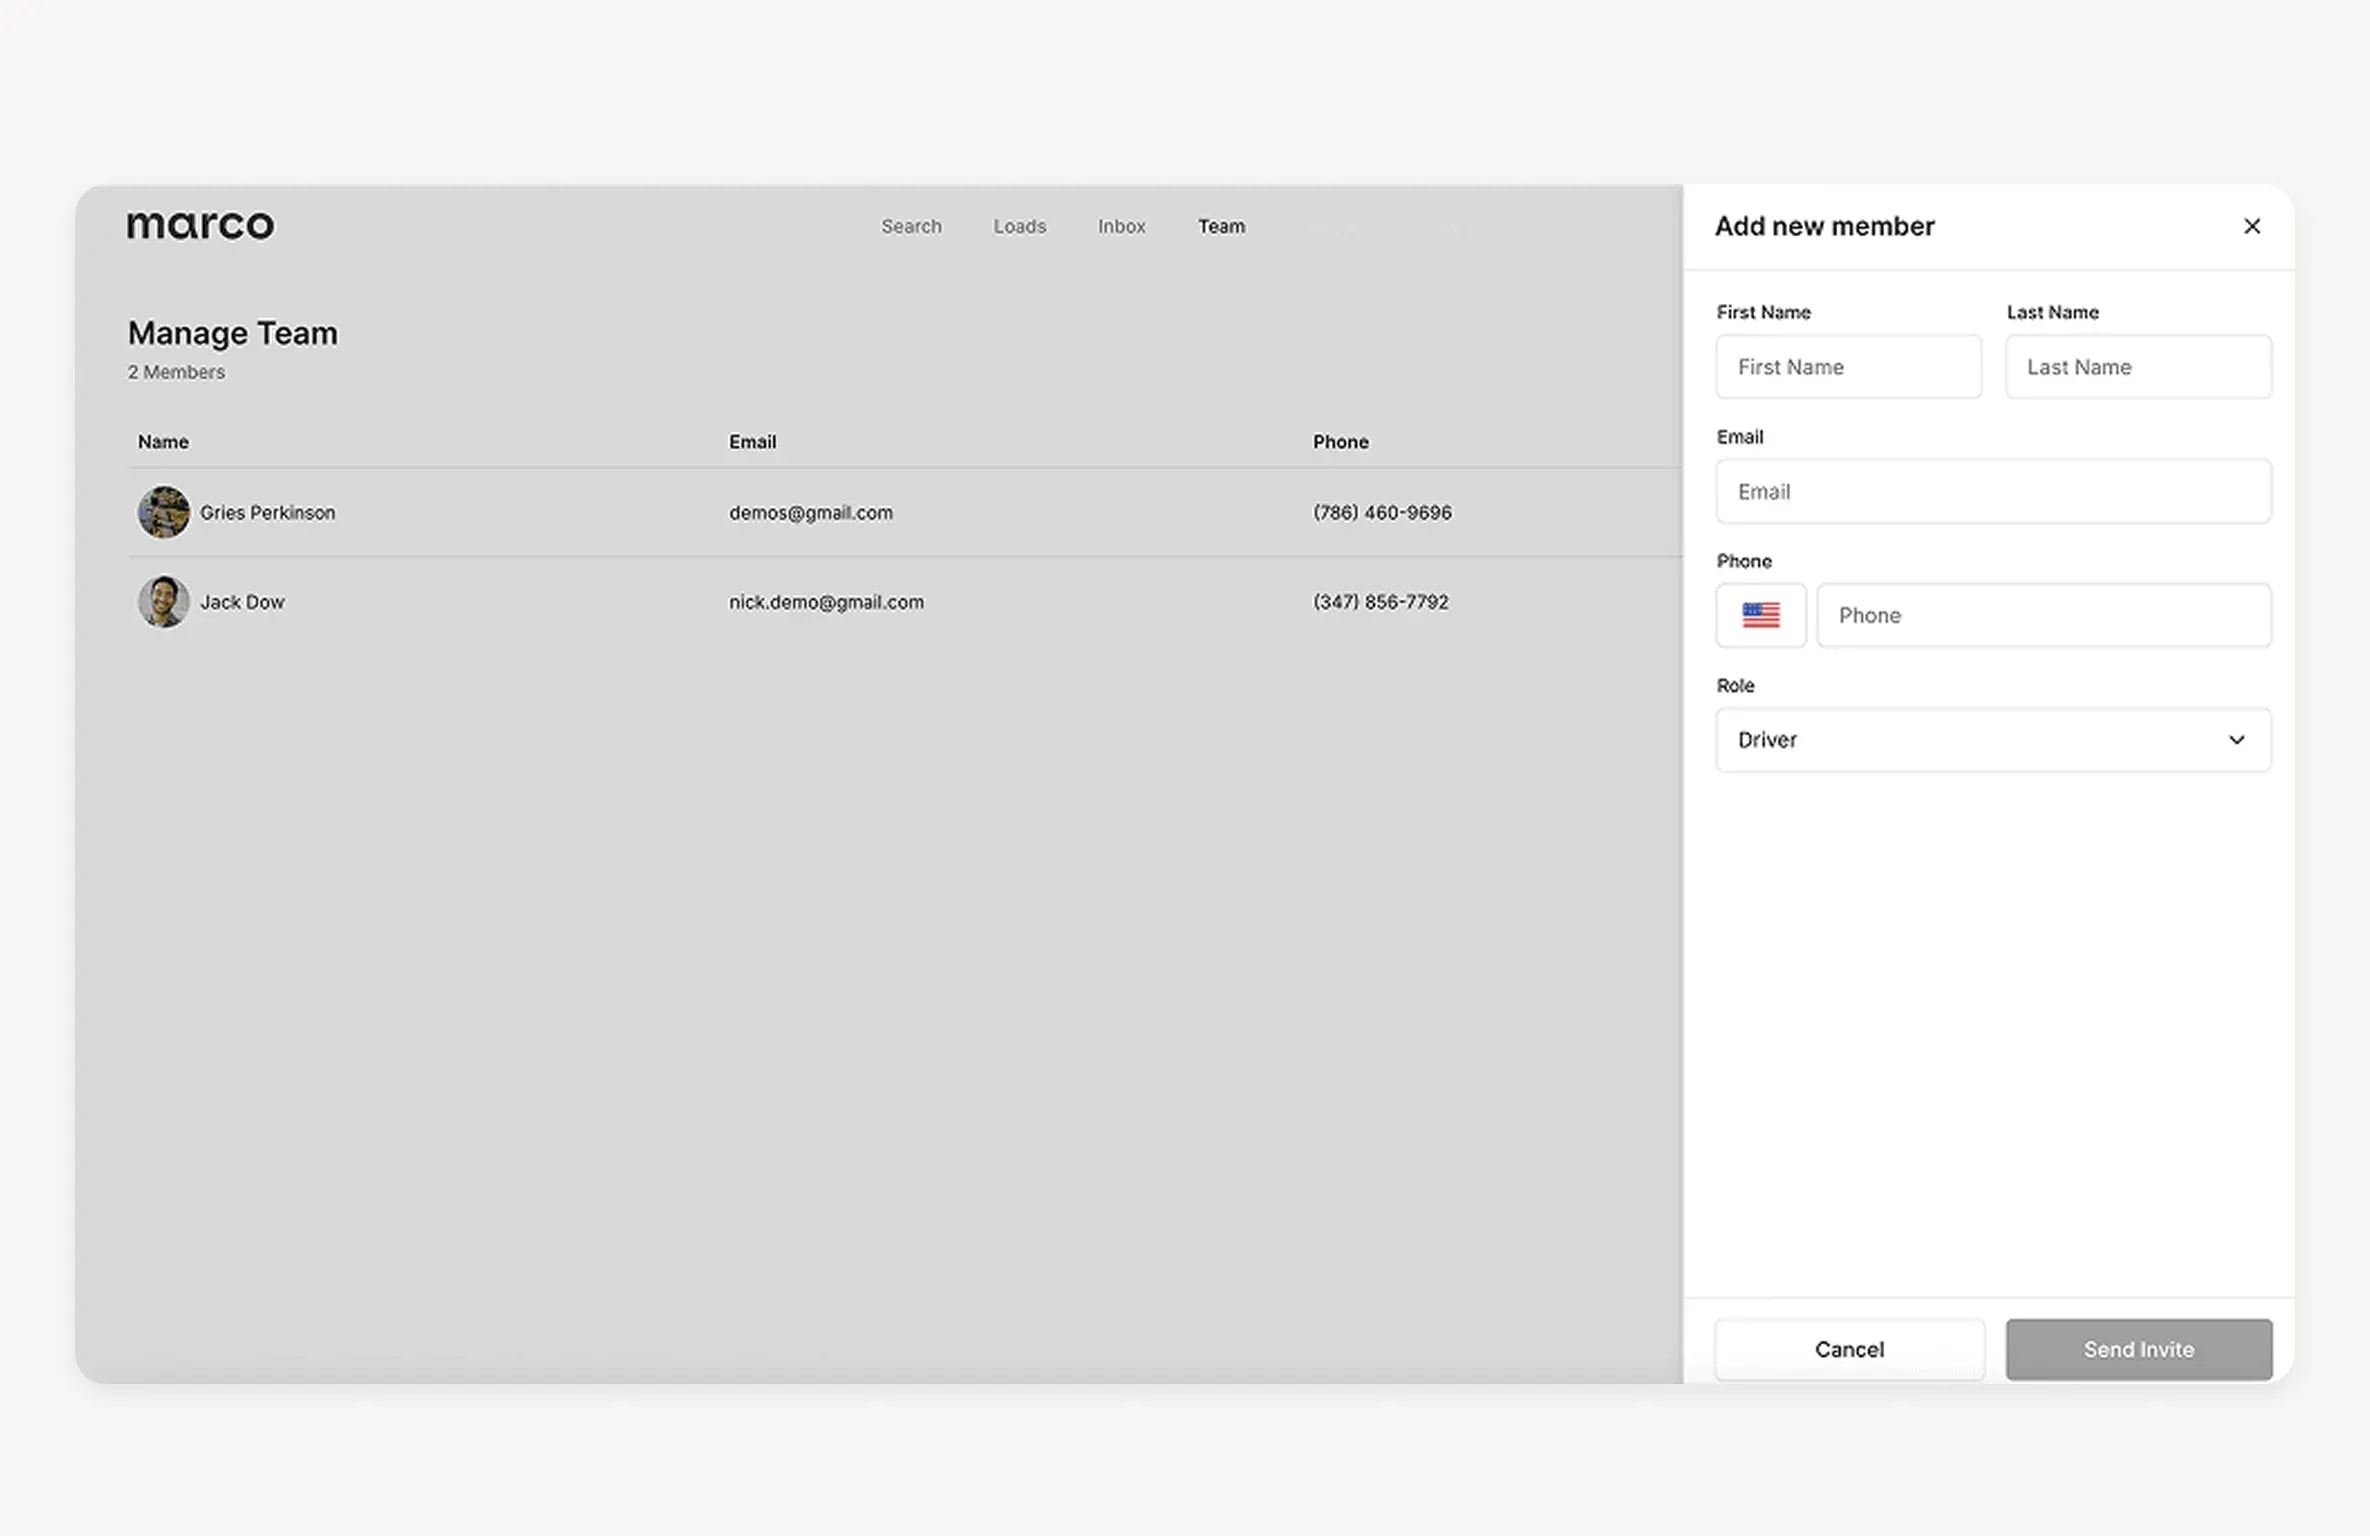This screenshot has height=1536, width=2370.
Task: Click Gries Perkinson's avatar photo
Action: (x=163, y=512)
